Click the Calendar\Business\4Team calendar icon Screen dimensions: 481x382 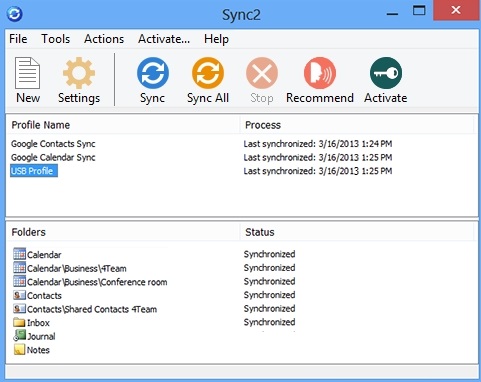coord(19,268)
